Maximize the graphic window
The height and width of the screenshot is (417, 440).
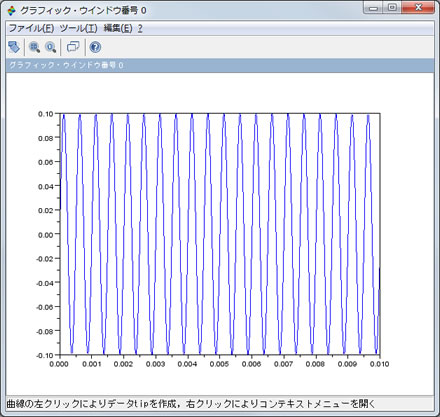coord(392,8)
